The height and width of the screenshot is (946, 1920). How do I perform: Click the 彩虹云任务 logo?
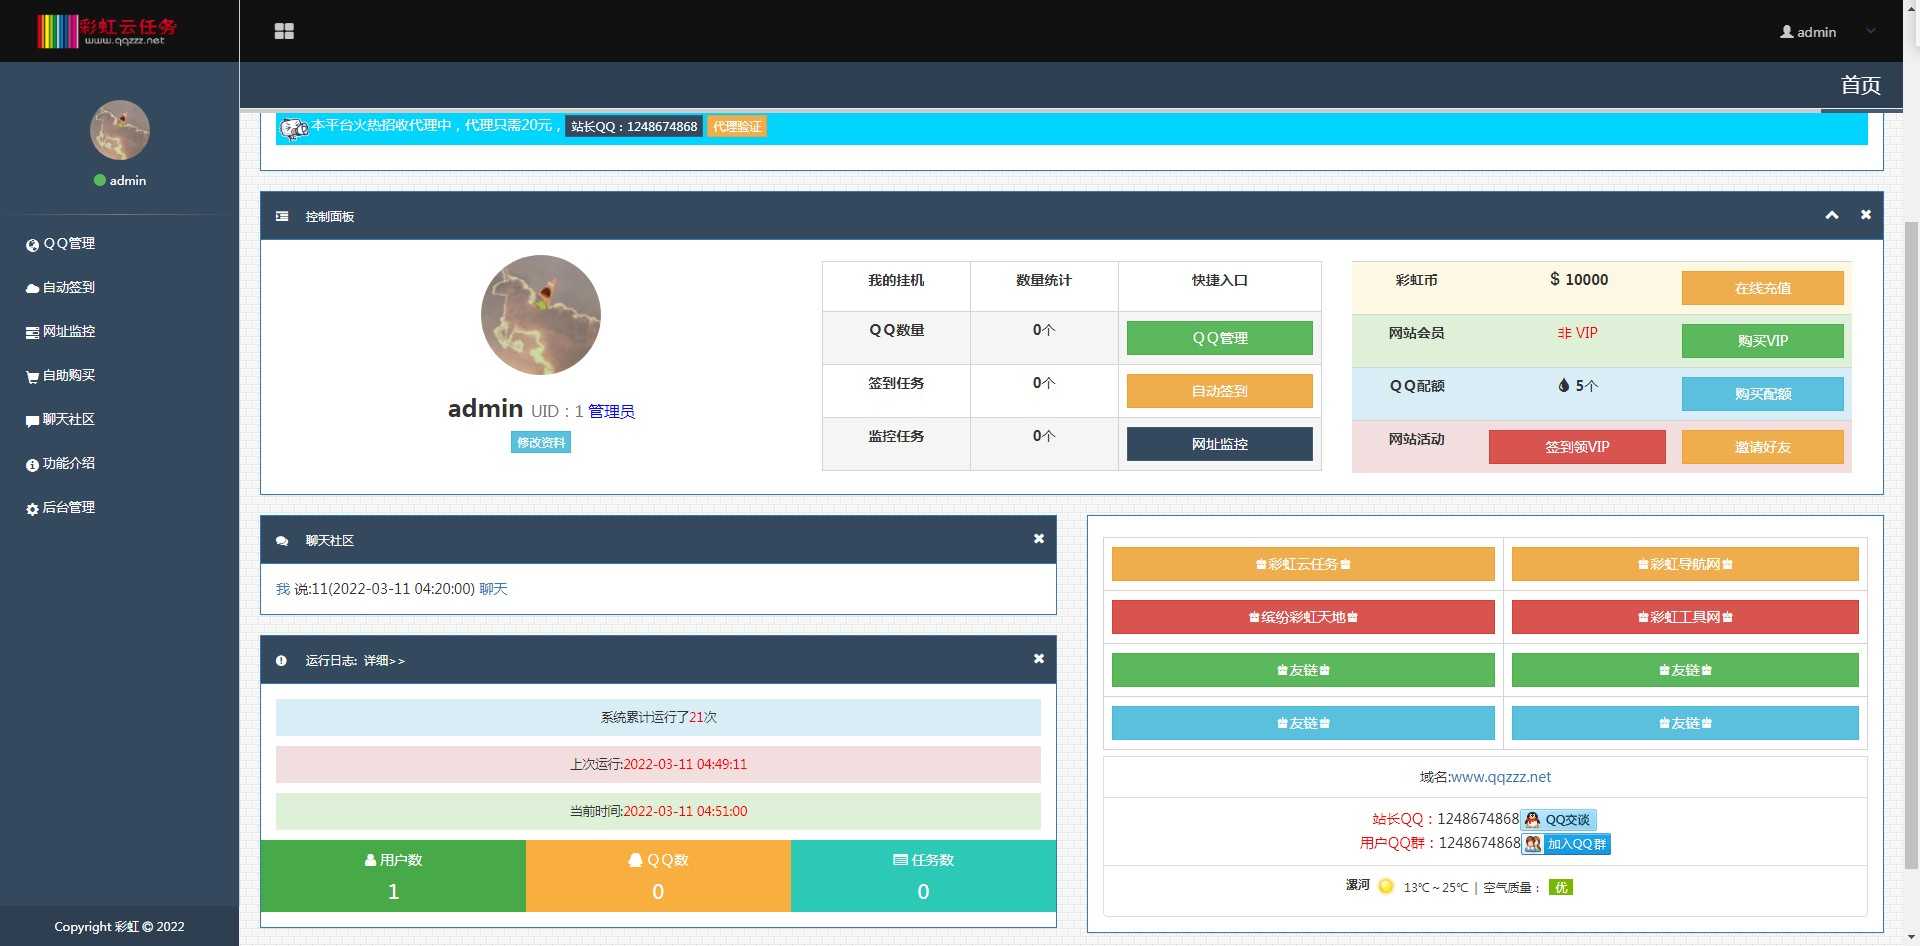click(107, 30)
